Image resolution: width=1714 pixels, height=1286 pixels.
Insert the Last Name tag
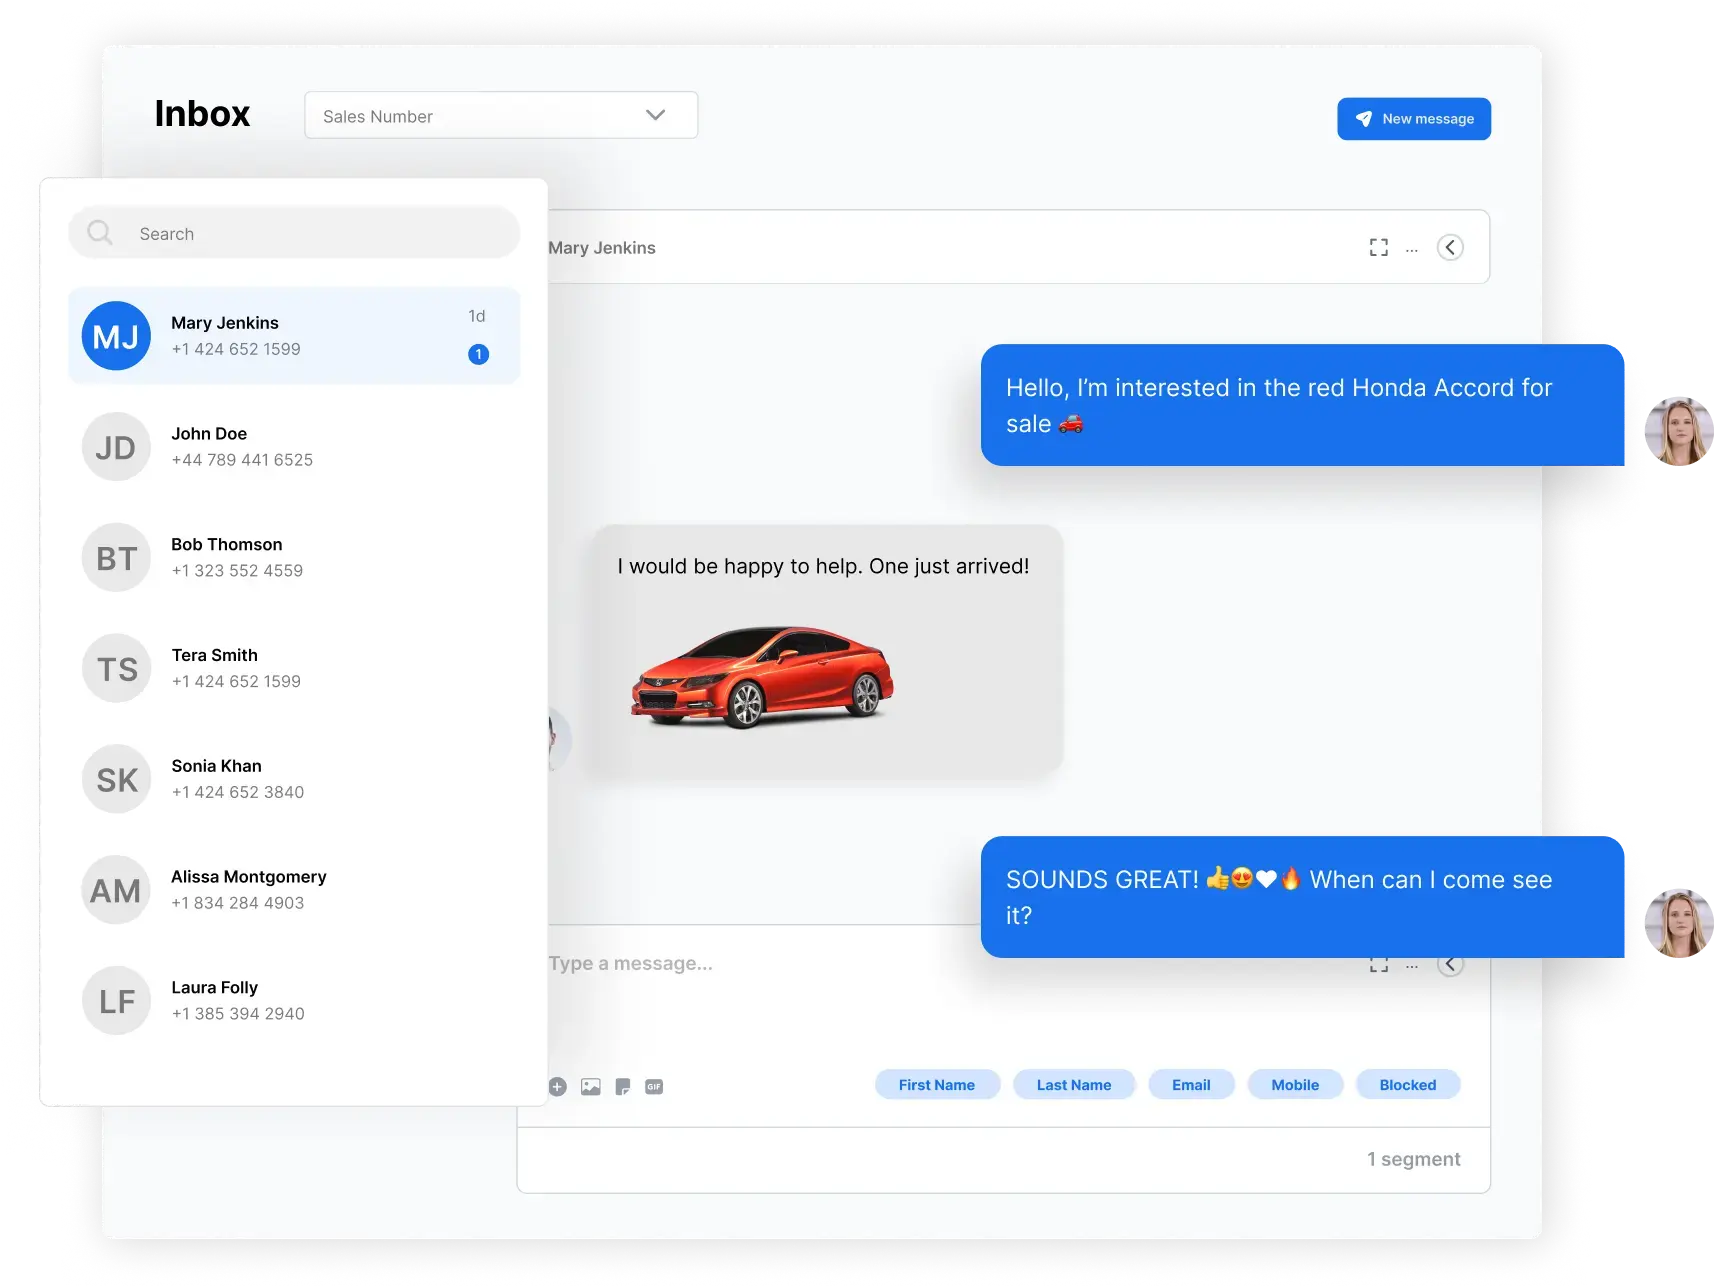click(1074, 1085)
